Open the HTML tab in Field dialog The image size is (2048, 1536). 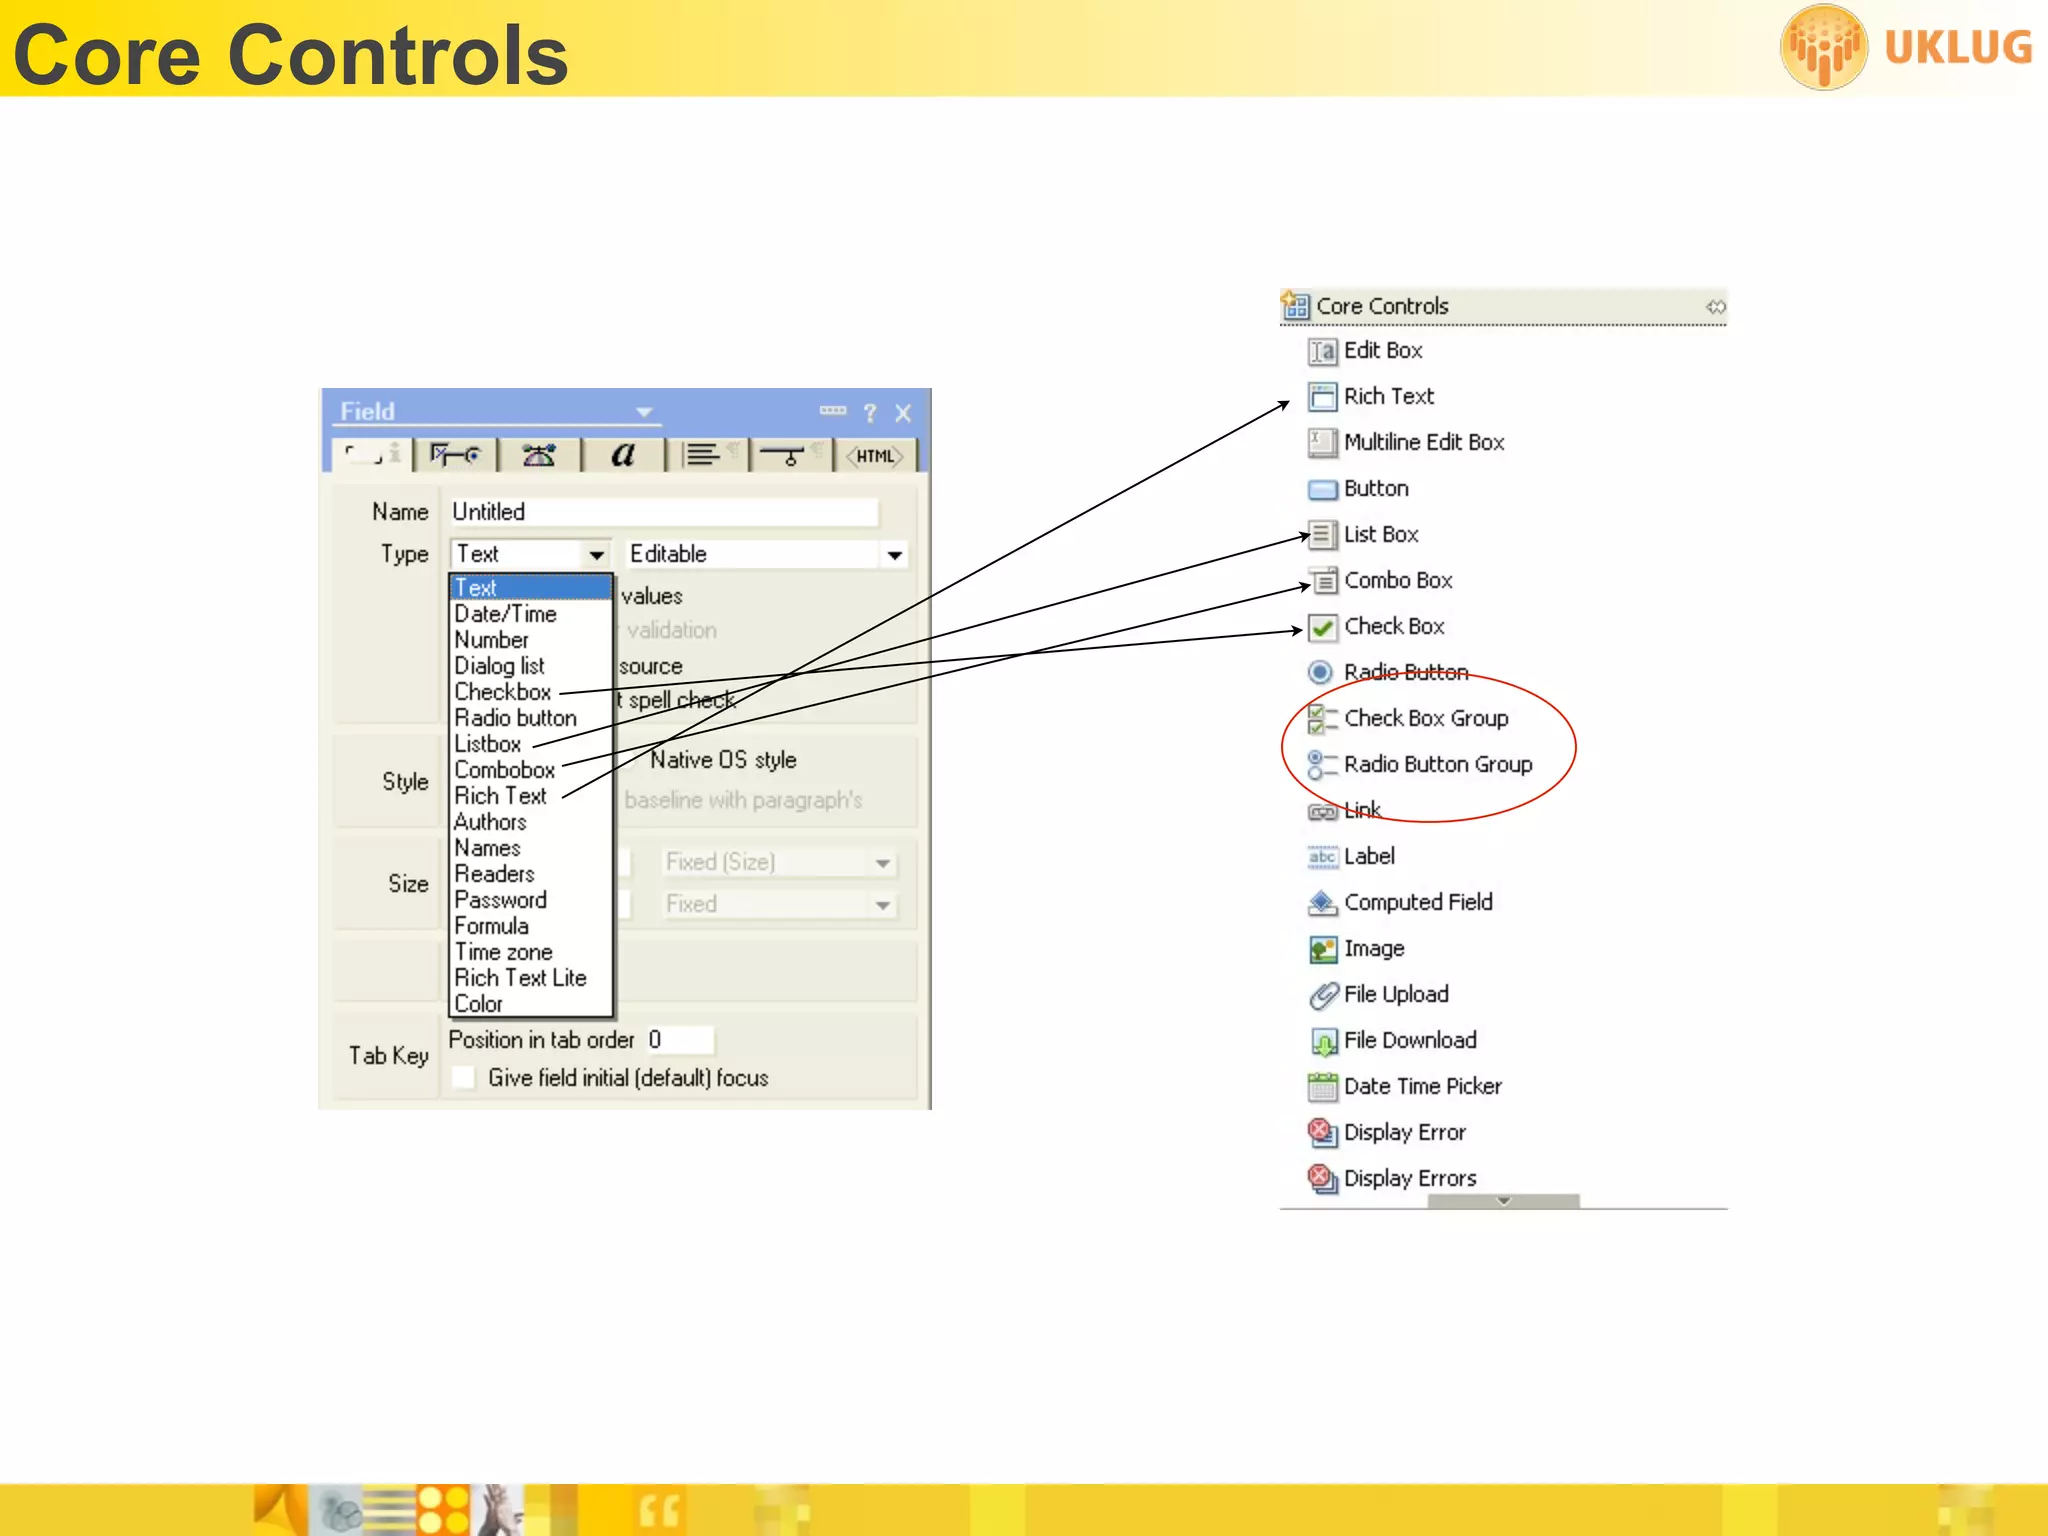(x=874, y=456)
